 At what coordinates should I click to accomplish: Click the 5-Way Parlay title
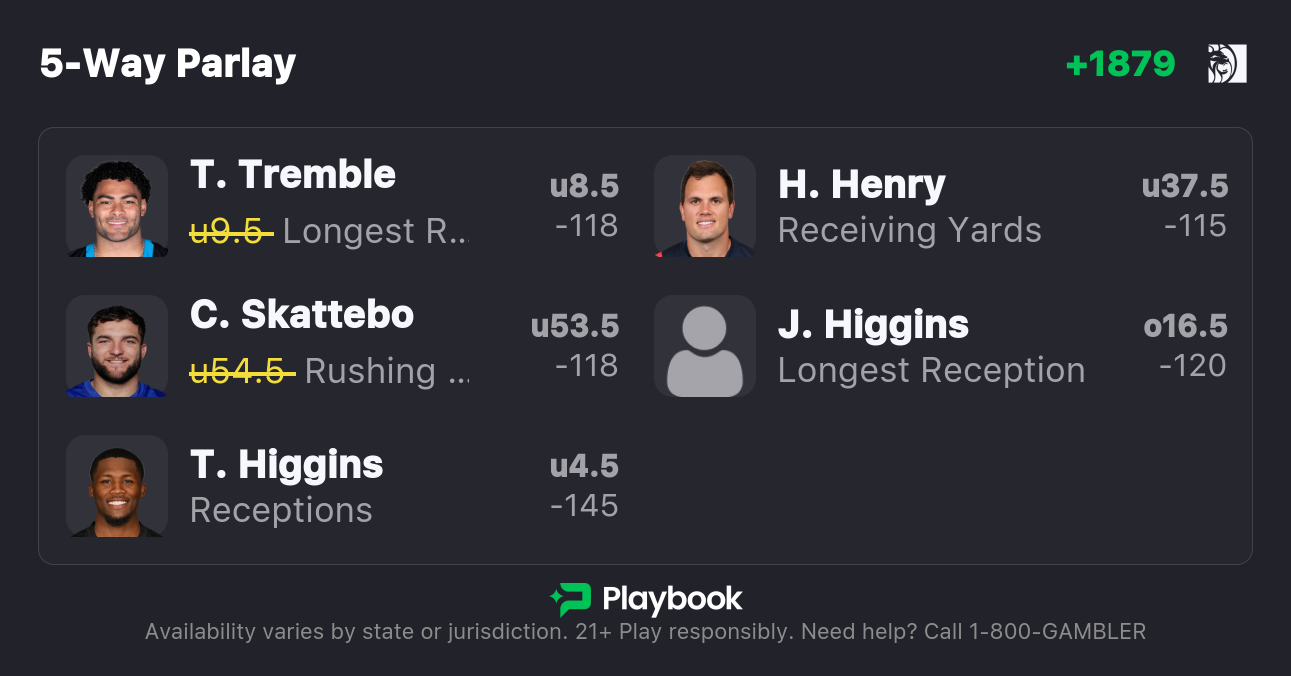pos(168,64)
